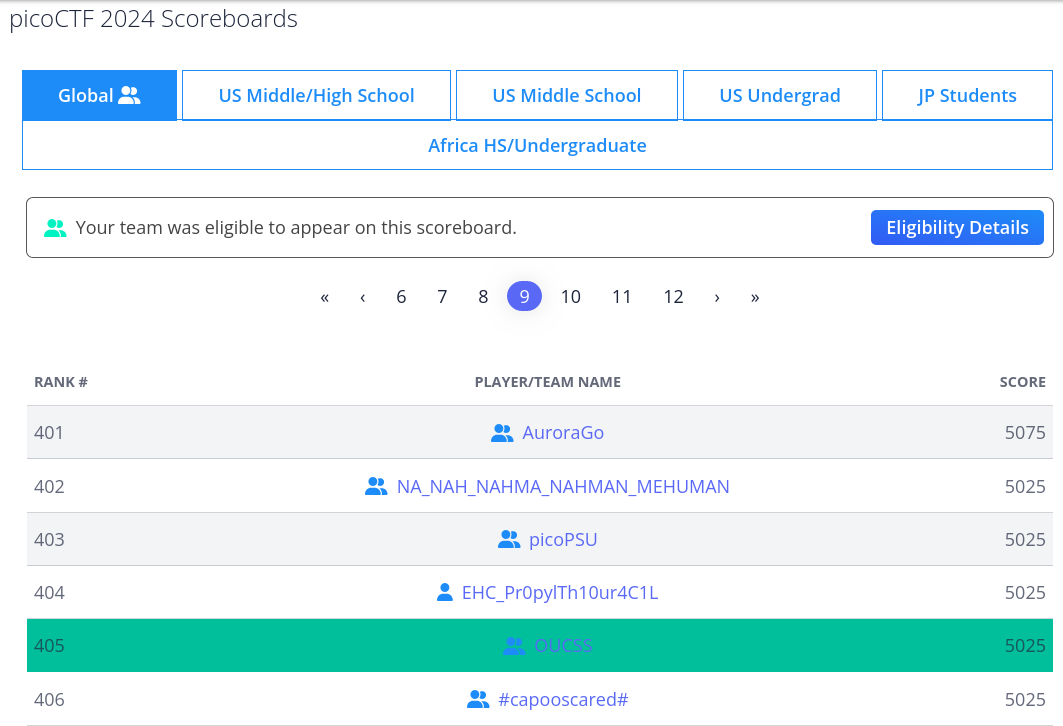Click the group icon on Global tab

pyautogui.click(x=129, y=96)
